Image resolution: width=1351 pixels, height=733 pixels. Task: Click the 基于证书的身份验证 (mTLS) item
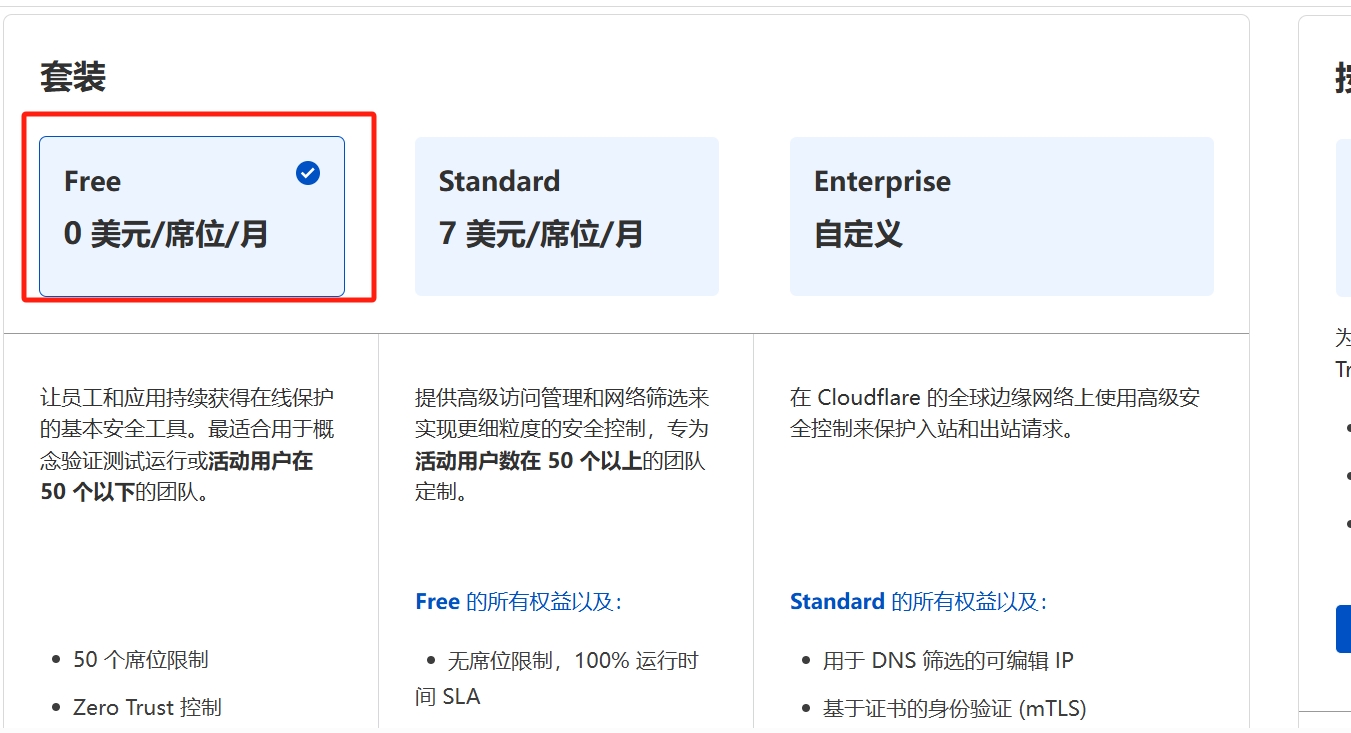coord(954,709)
